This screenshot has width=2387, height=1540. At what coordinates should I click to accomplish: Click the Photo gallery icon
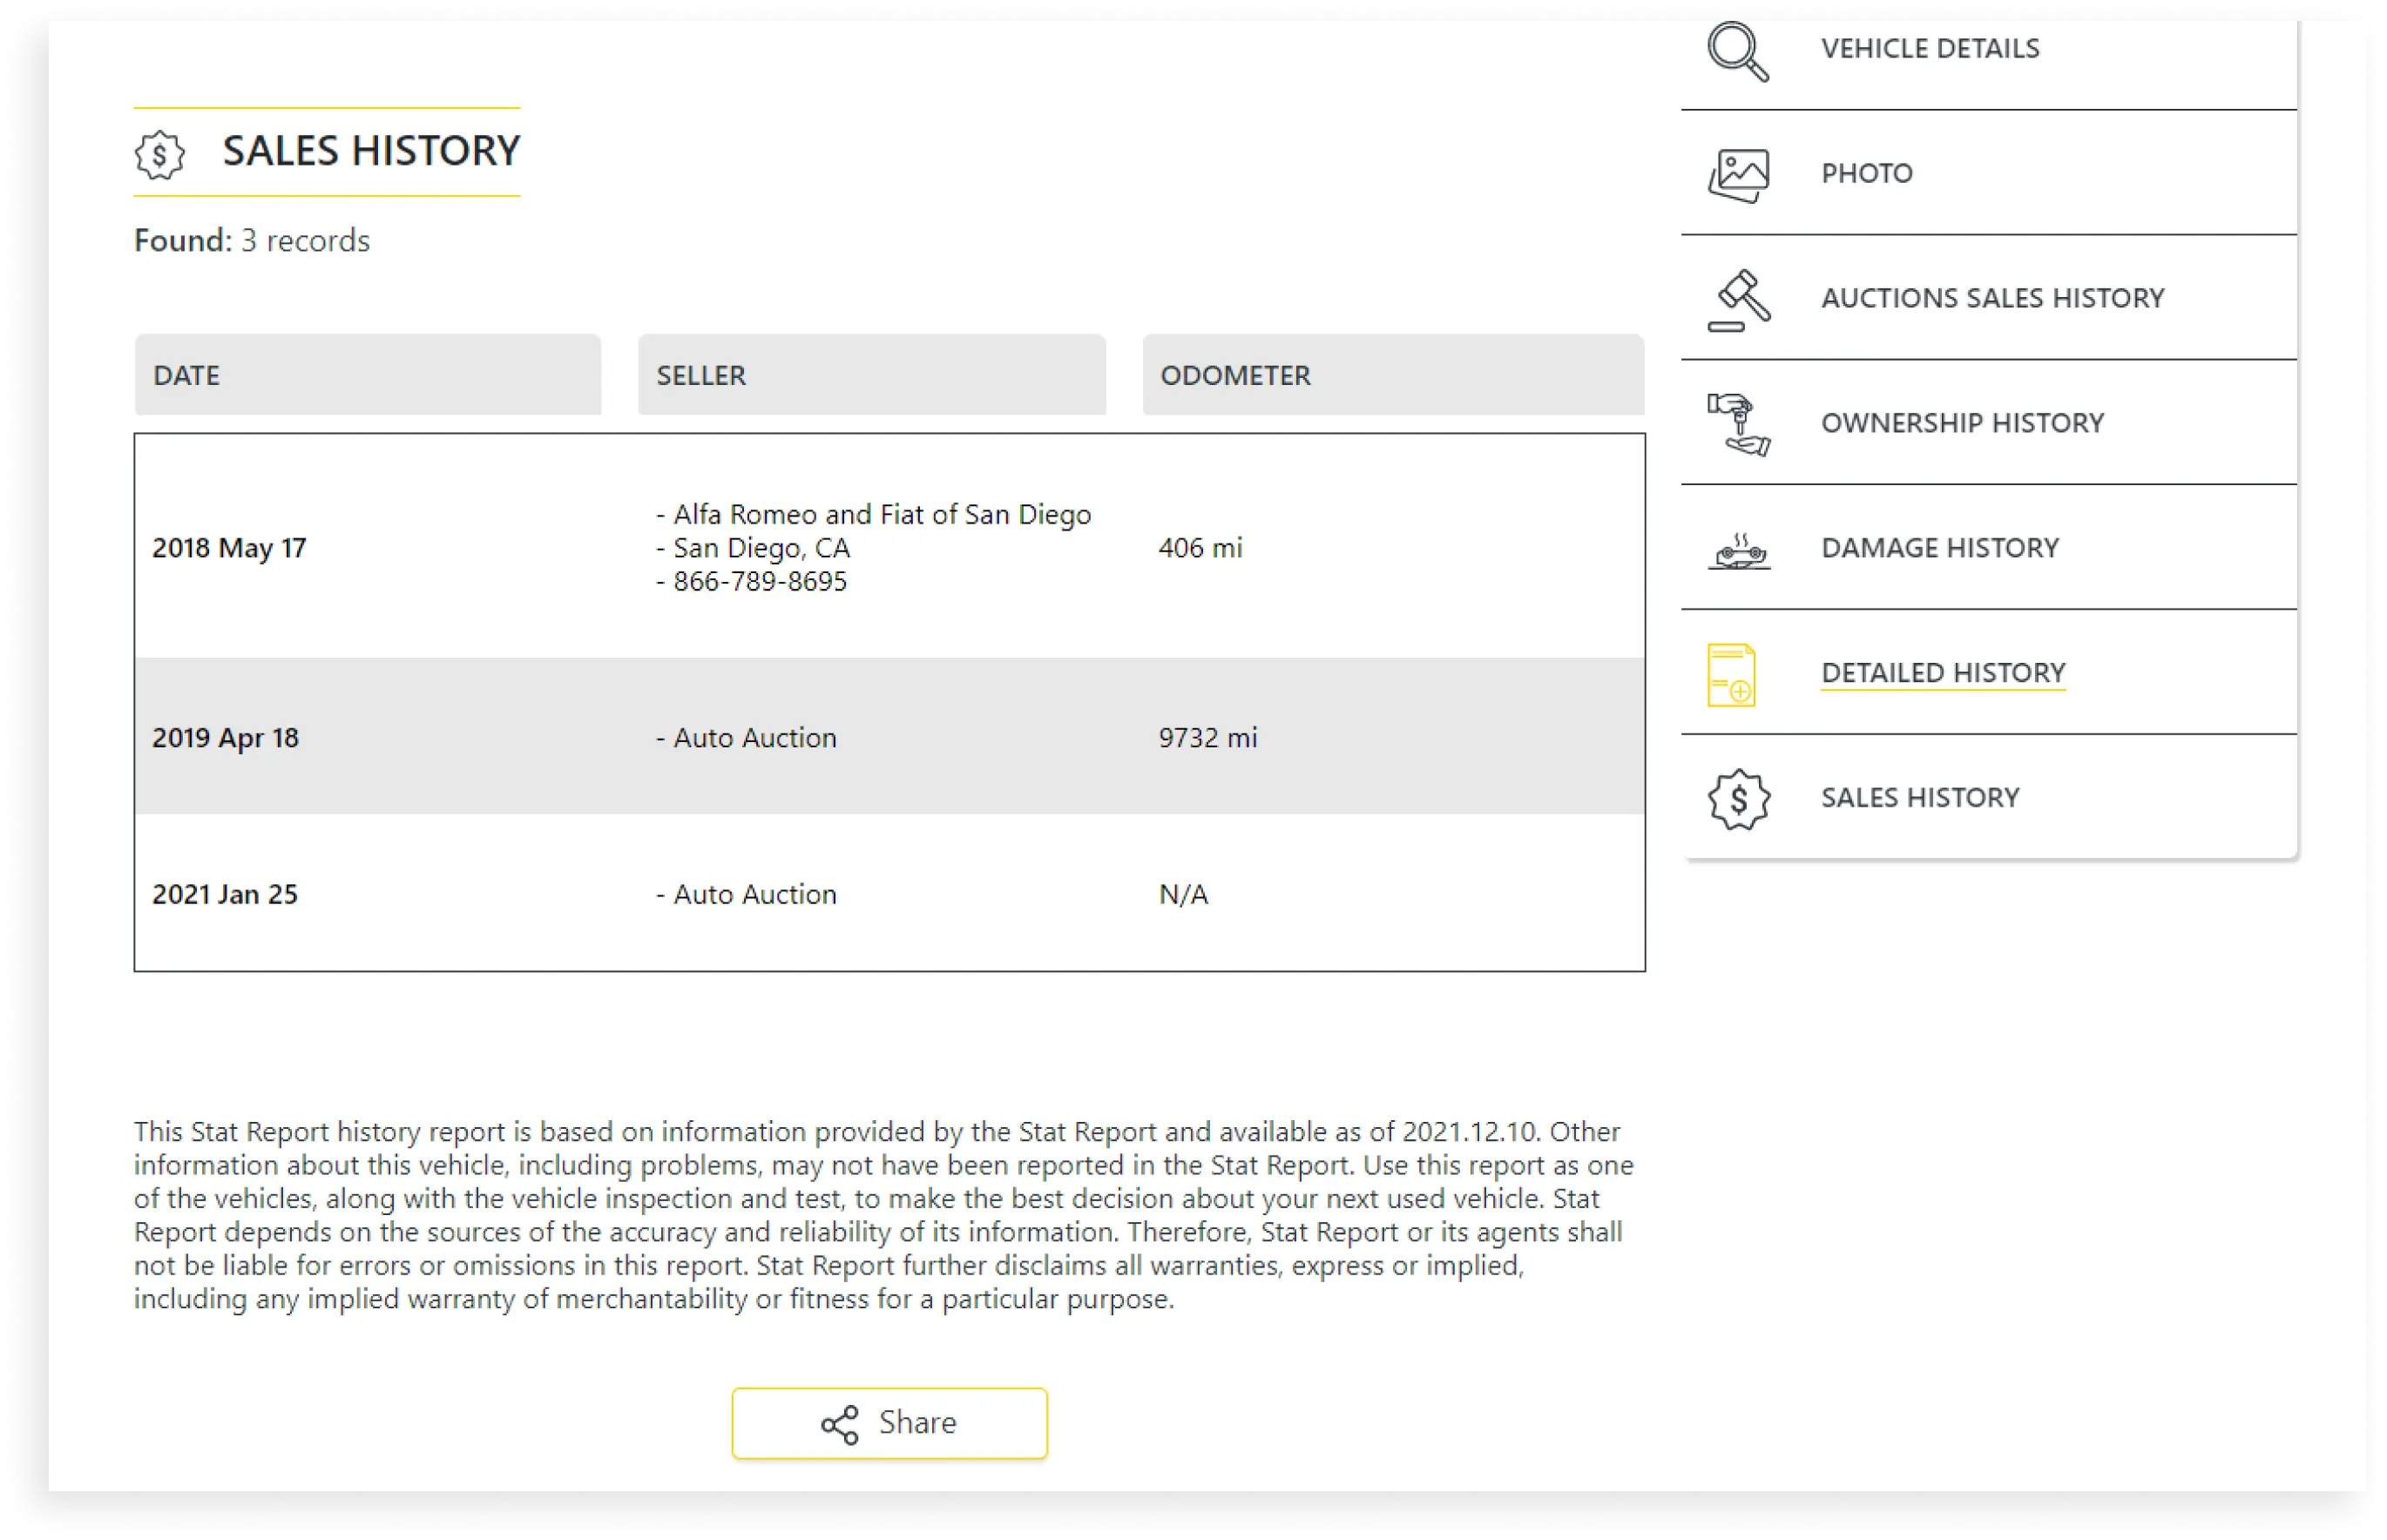(1738, 175)
